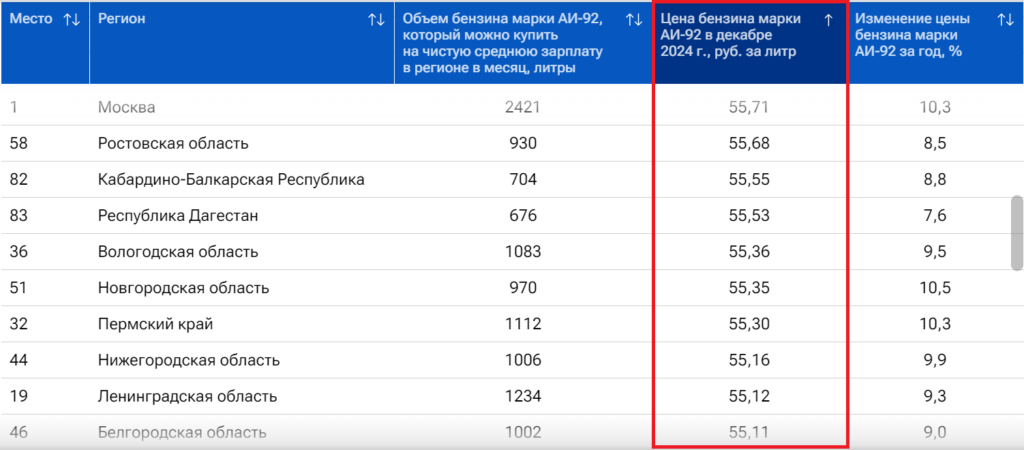This screenshot has width=1024, height=450.
Task: Click the 9,3 percent change value
Action: pyautogui.click(x=935, y=396)
